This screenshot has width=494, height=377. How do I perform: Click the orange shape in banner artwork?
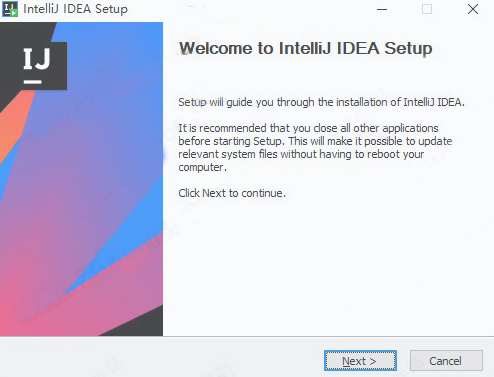coord(13,123)
